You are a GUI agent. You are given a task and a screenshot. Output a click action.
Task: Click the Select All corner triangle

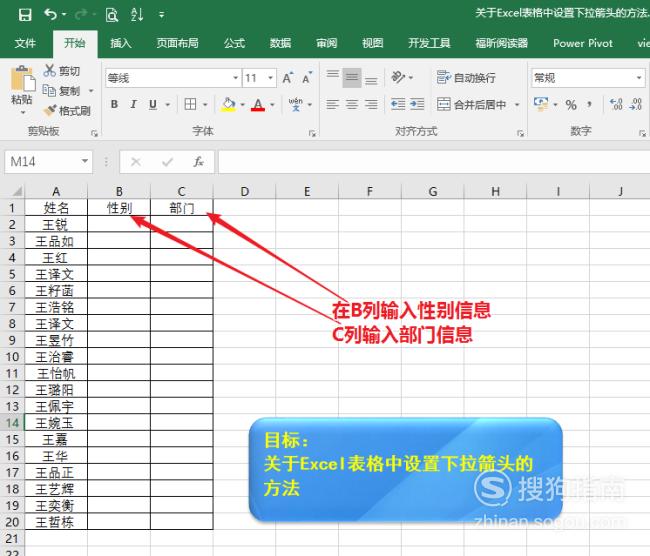click(x=17, y=191)
